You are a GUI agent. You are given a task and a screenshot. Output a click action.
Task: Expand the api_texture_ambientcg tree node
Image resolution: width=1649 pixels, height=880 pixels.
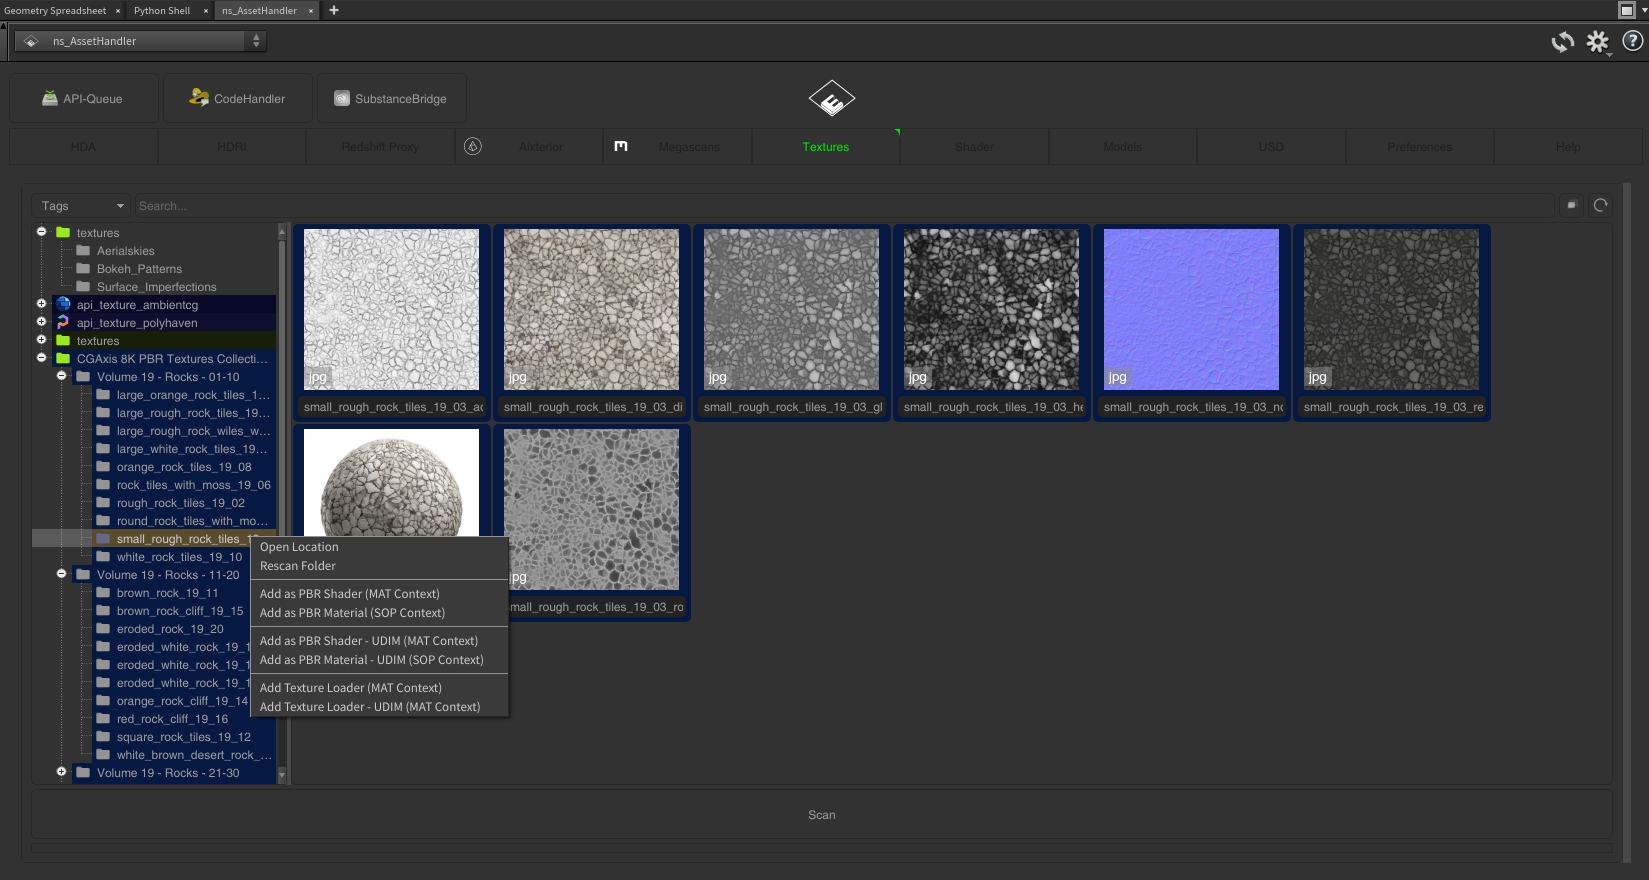pyautogui.click(x=42, y=304)
